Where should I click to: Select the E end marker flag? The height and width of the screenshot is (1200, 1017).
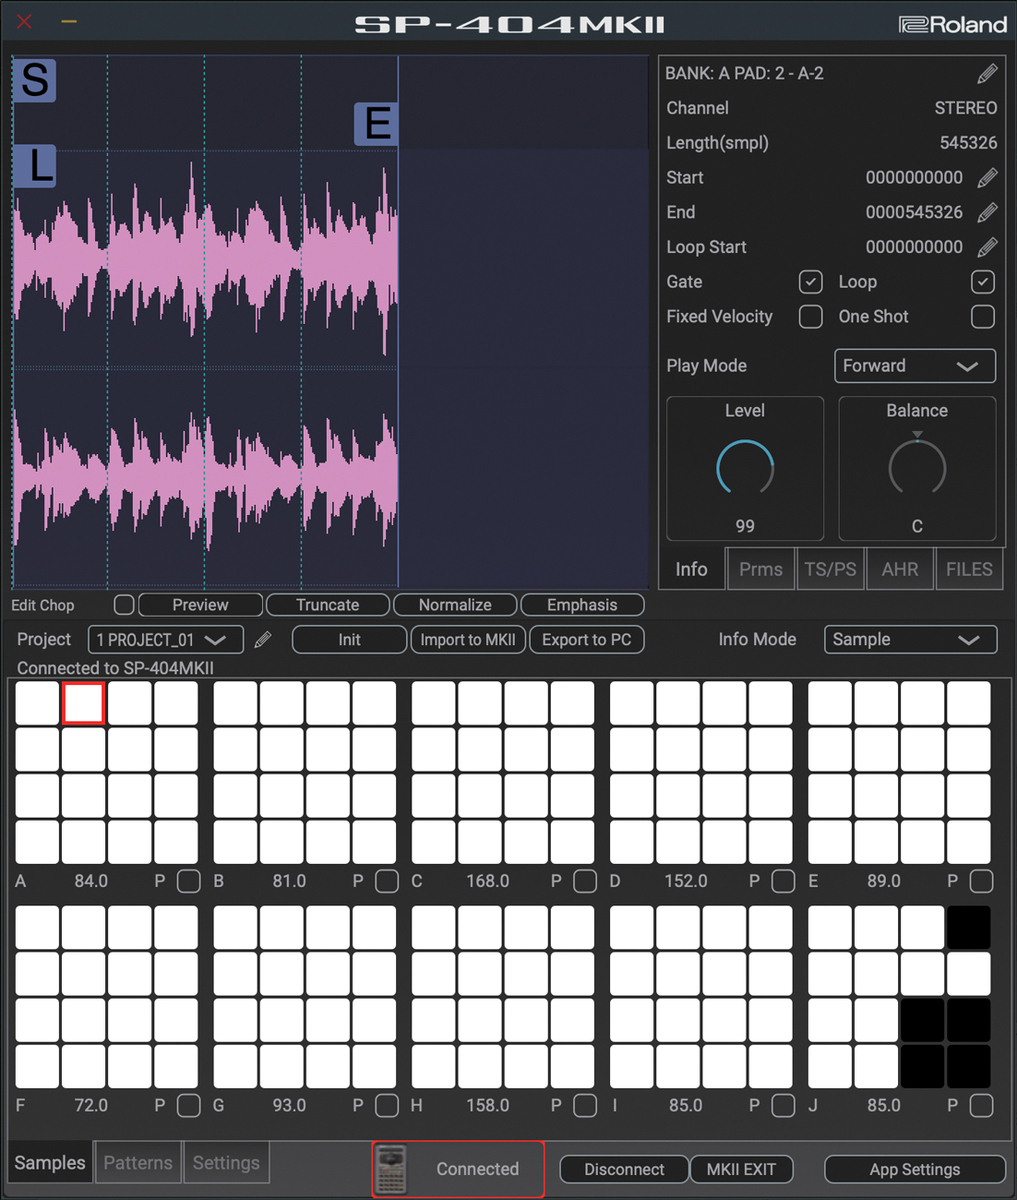(377, 124)
